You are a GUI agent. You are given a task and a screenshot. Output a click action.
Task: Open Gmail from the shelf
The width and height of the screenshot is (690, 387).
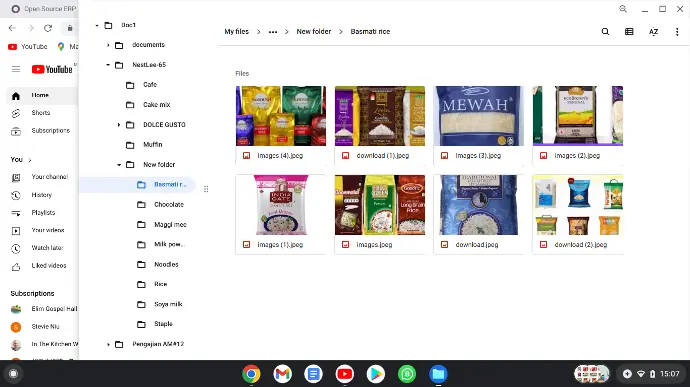(x=282, y=374)
